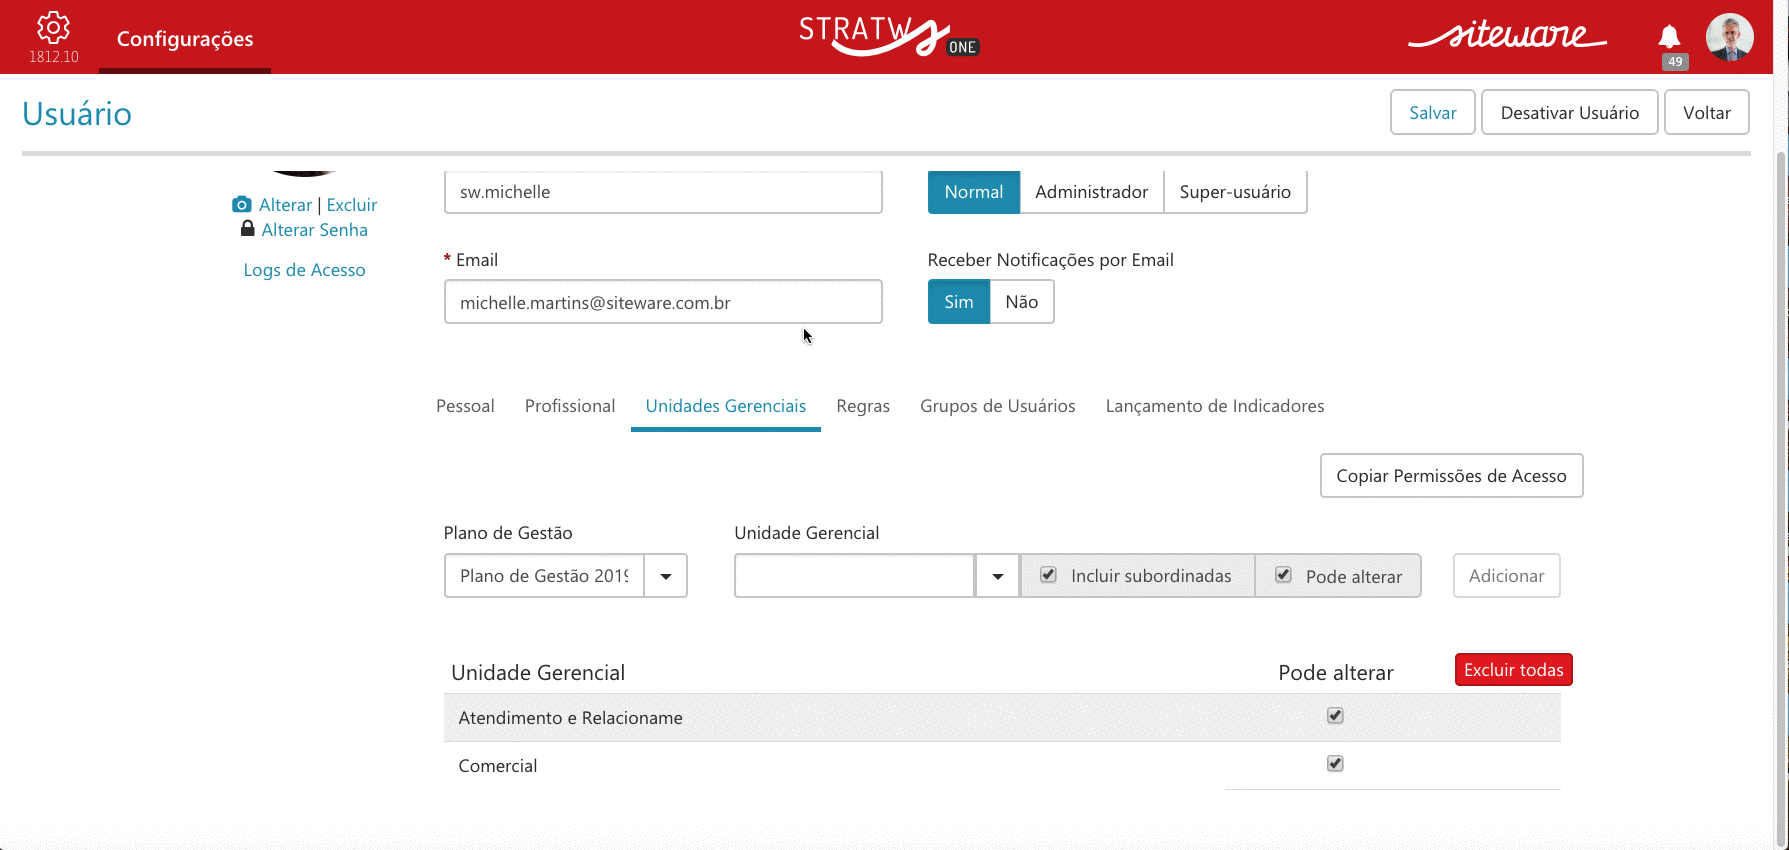Click the Configurações header item
The image size is (1789, 850).
(x=185, y=39)
